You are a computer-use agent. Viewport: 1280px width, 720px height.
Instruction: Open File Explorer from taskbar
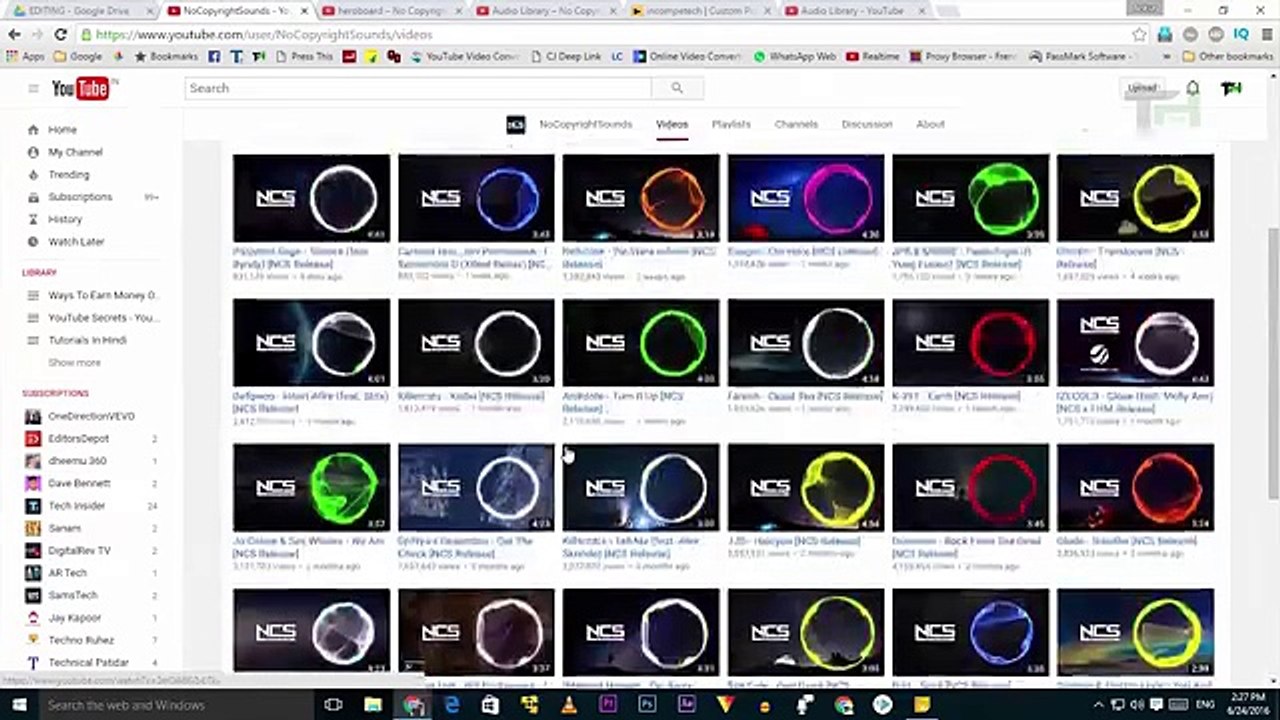(373, 705)
